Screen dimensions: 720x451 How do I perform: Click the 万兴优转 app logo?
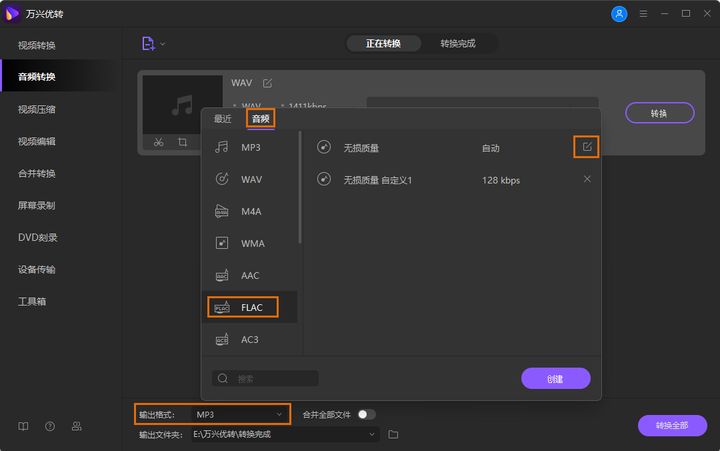(11, 14)
